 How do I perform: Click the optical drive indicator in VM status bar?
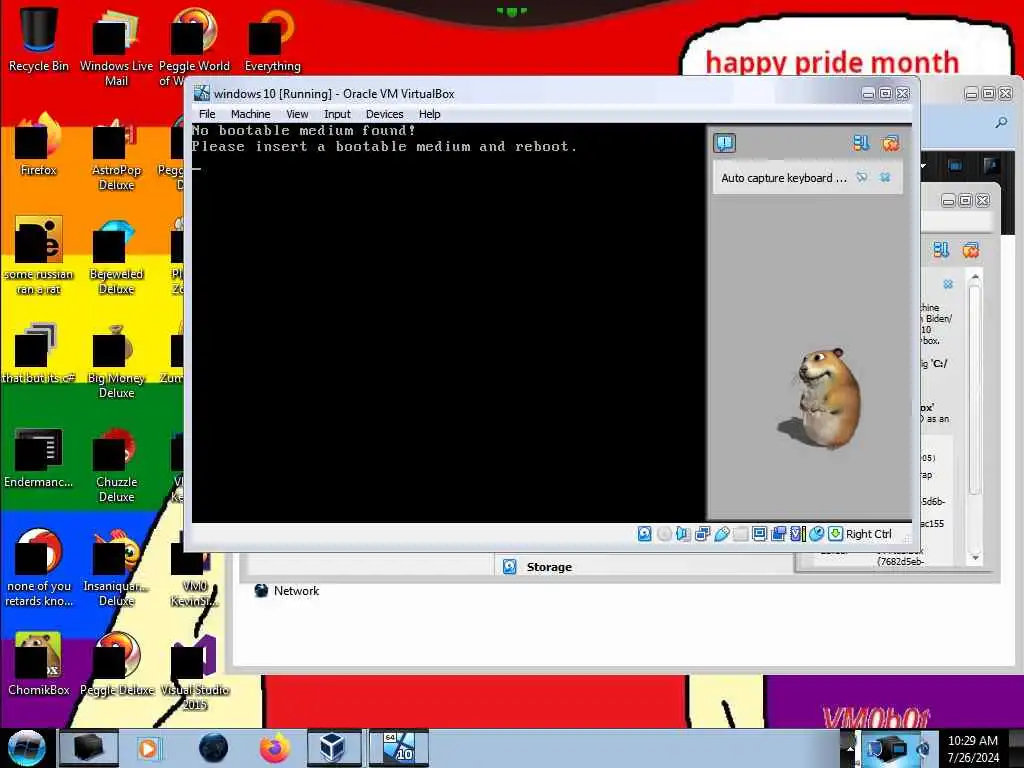(x=664, y=534)
